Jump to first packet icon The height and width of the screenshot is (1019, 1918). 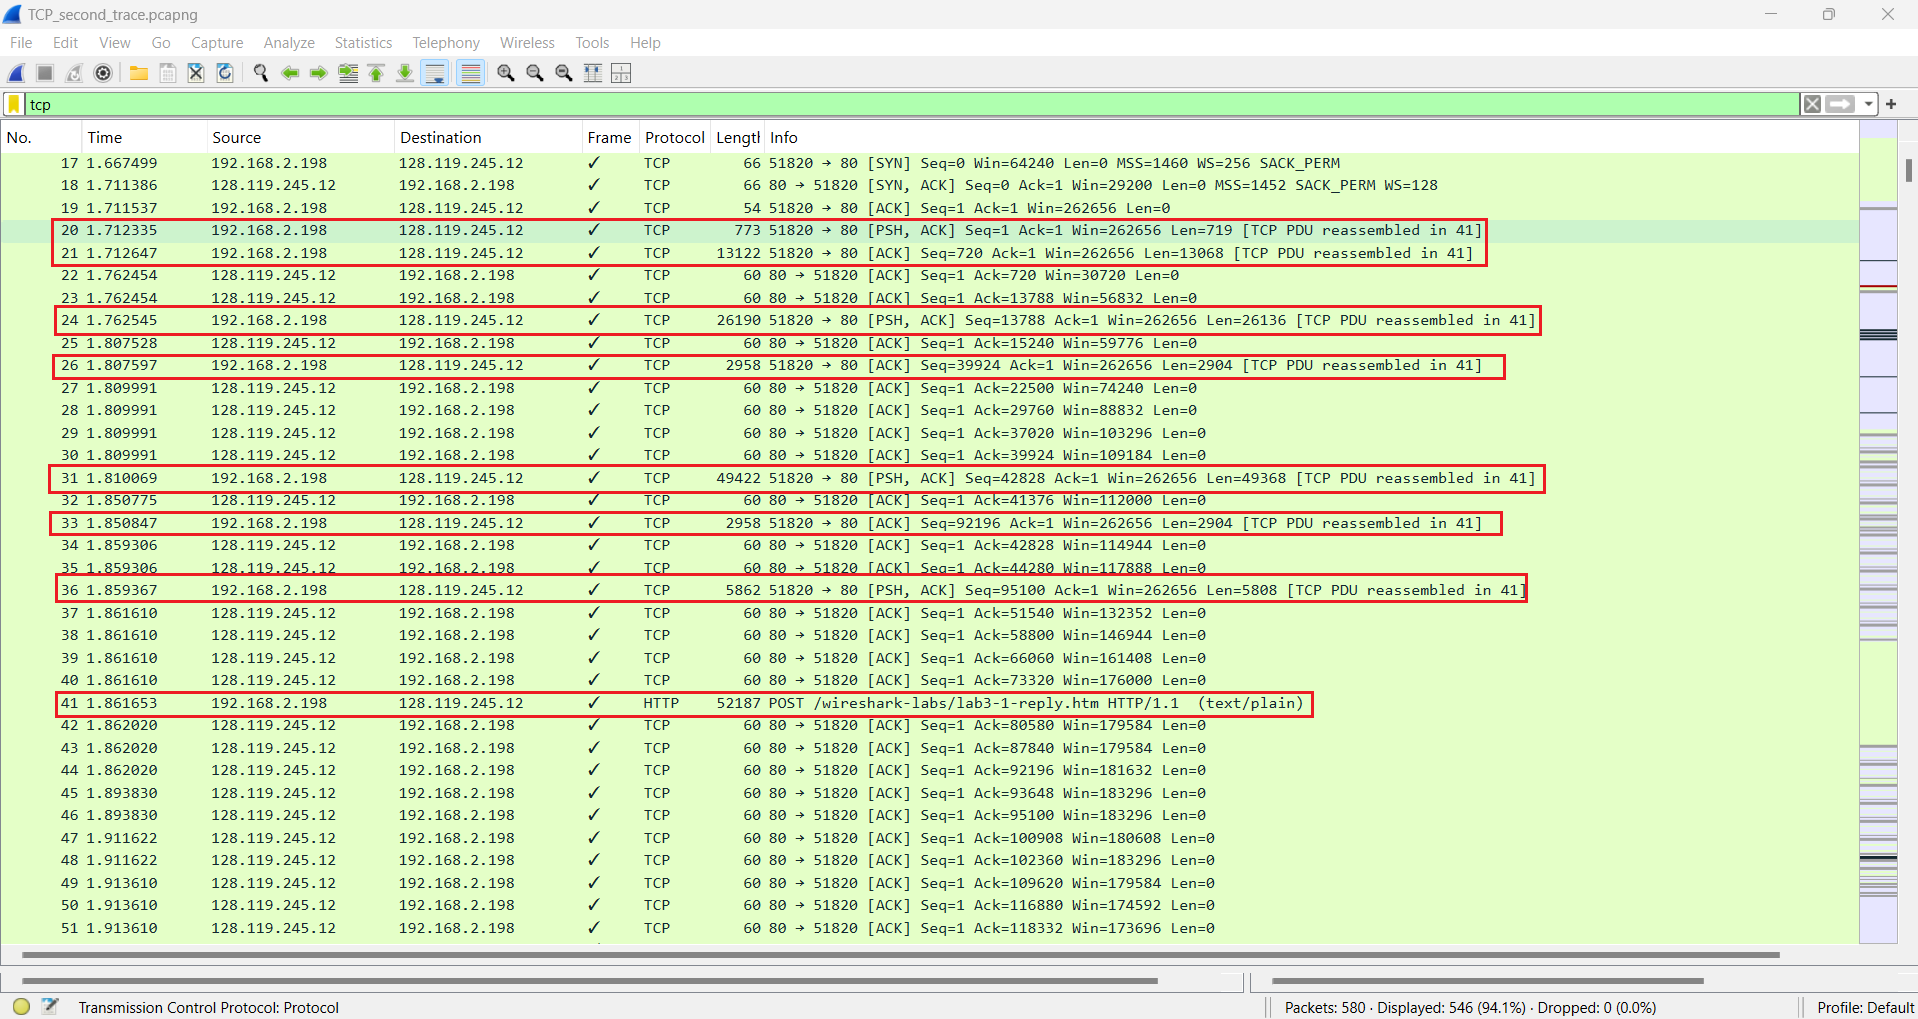(x=376, y=73)
